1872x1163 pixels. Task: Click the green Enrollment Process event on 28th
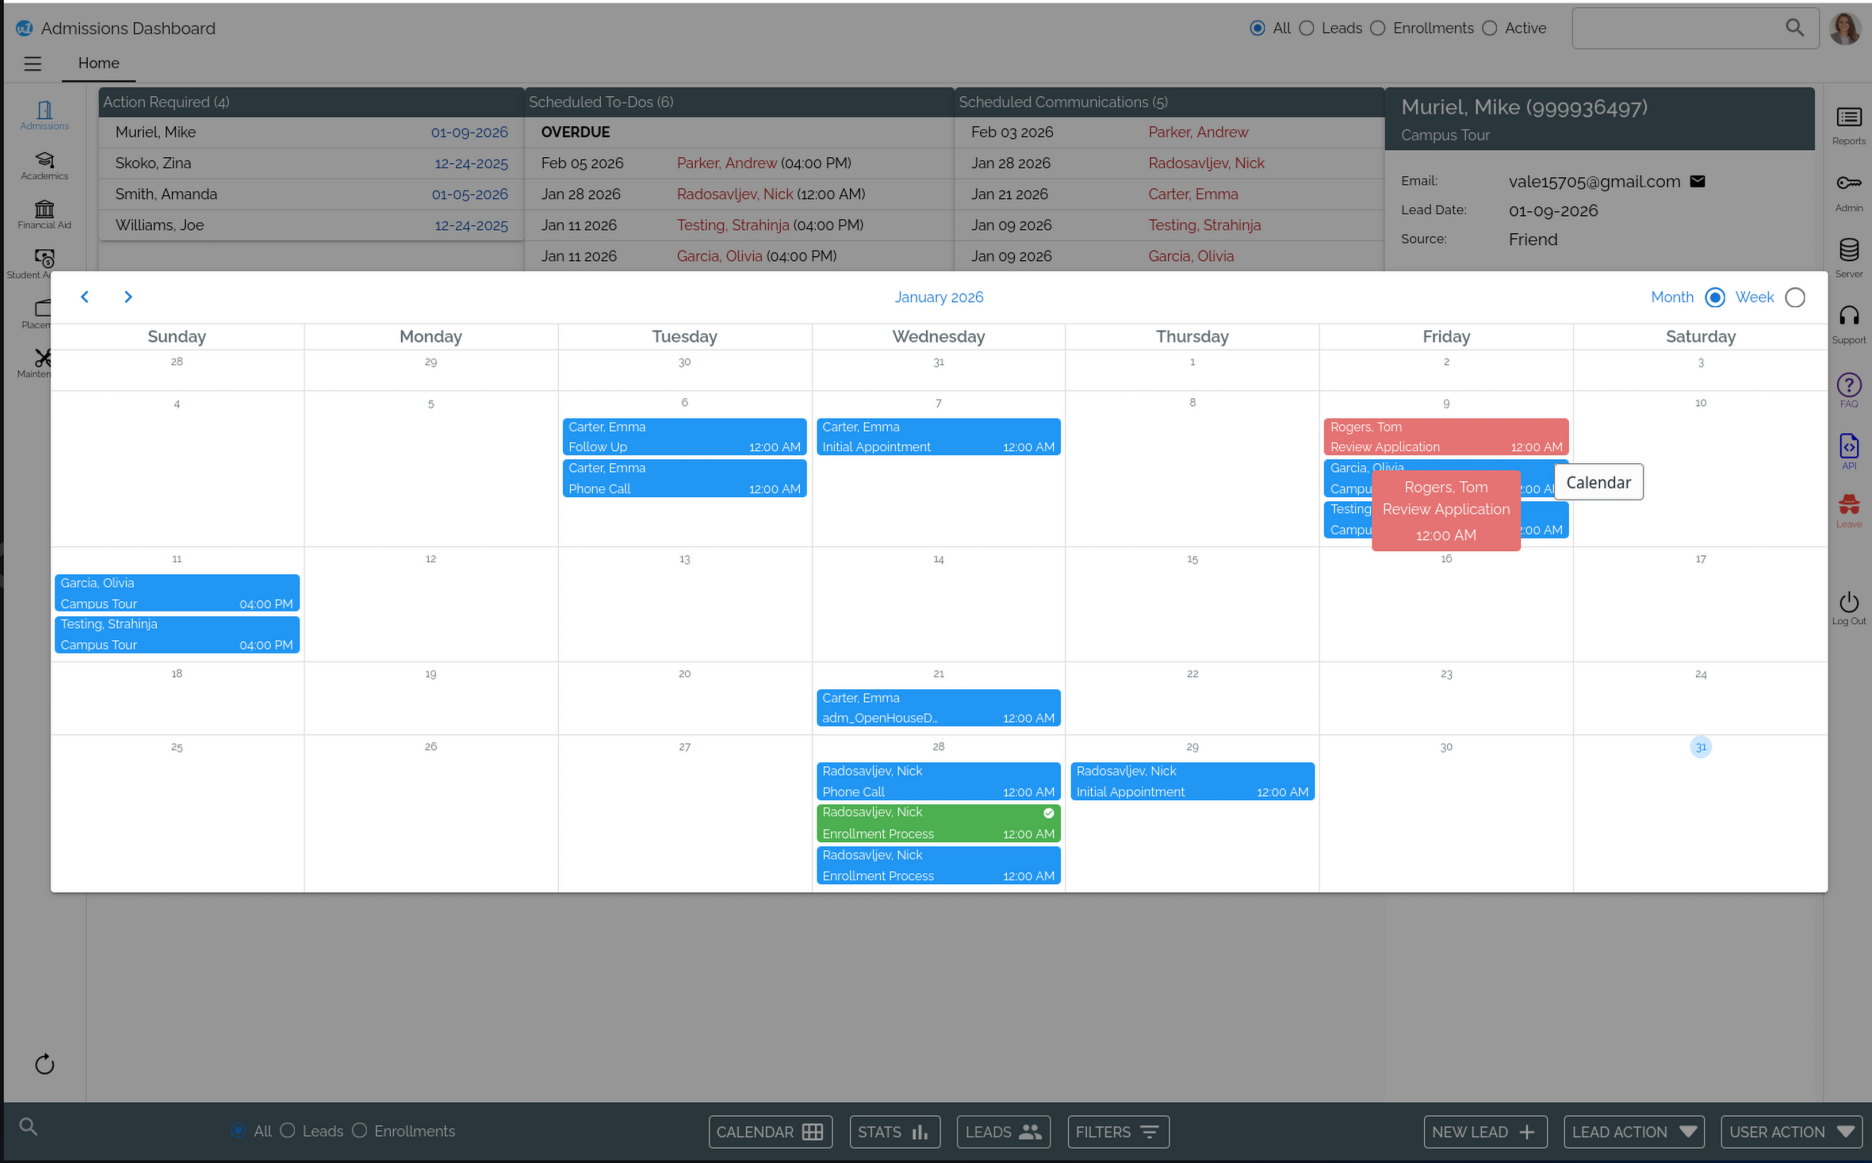[937, 823]
